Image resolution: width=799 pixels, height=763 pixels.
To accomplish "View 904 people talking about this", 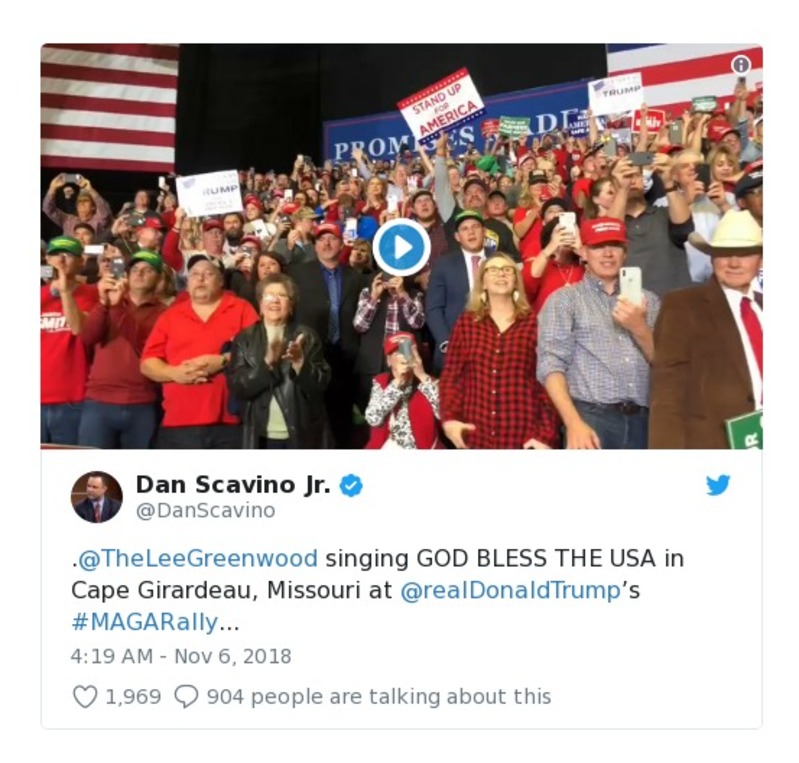I will click(x=379, y=696).
